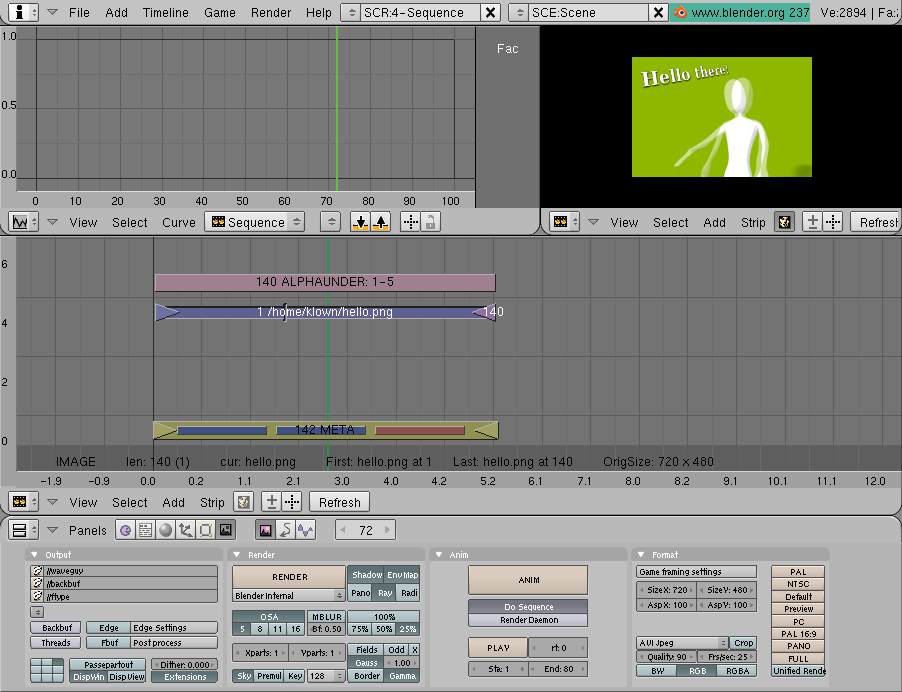Click the view-all crosshair icon in the IPO header
The image size is (902, 692).
coord(411,222)
